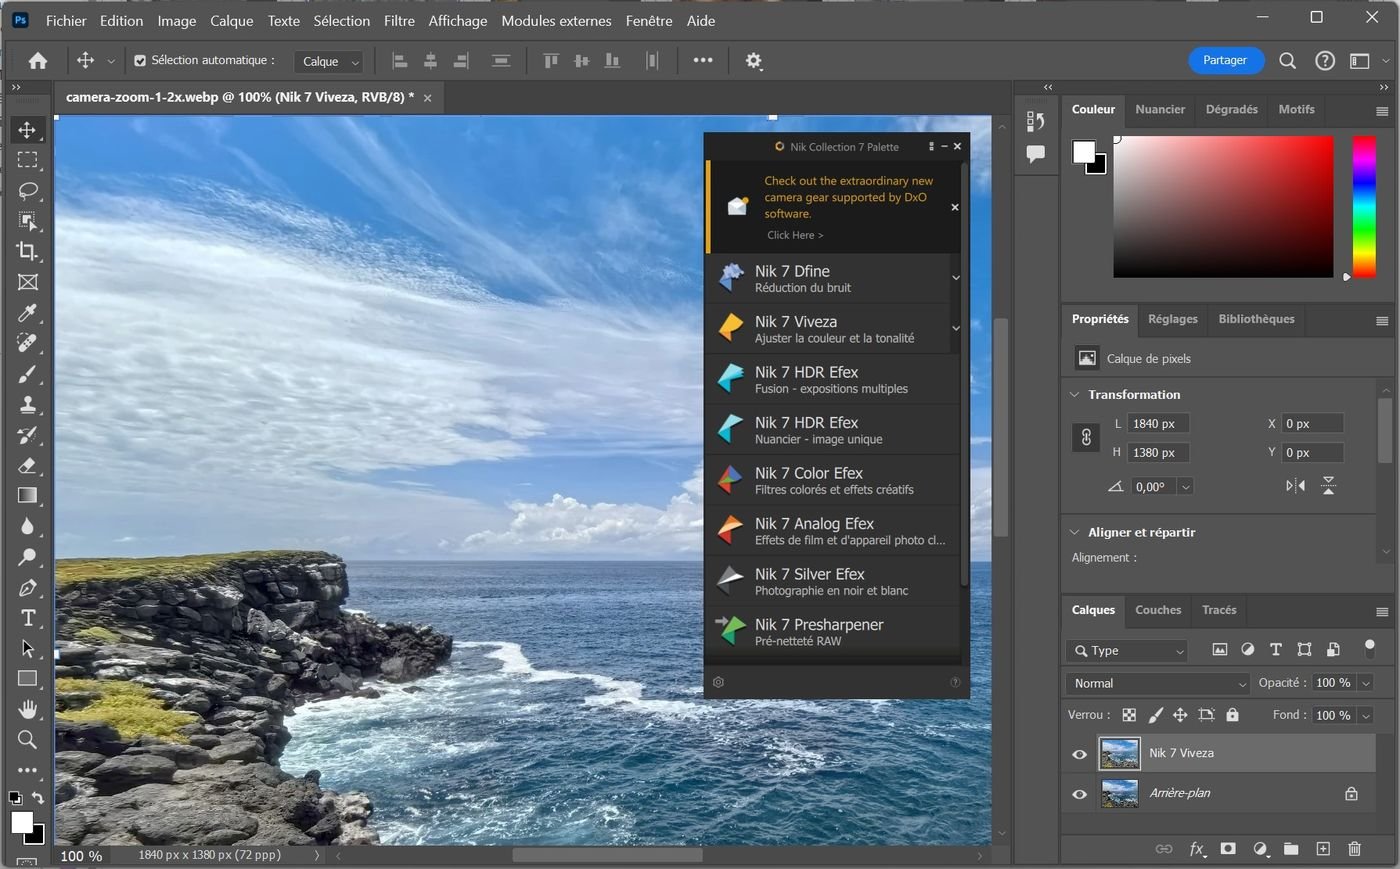
Task: Open the Normal blend mode dropdown
Action: pyautogui.click(x=1158, y=684)
